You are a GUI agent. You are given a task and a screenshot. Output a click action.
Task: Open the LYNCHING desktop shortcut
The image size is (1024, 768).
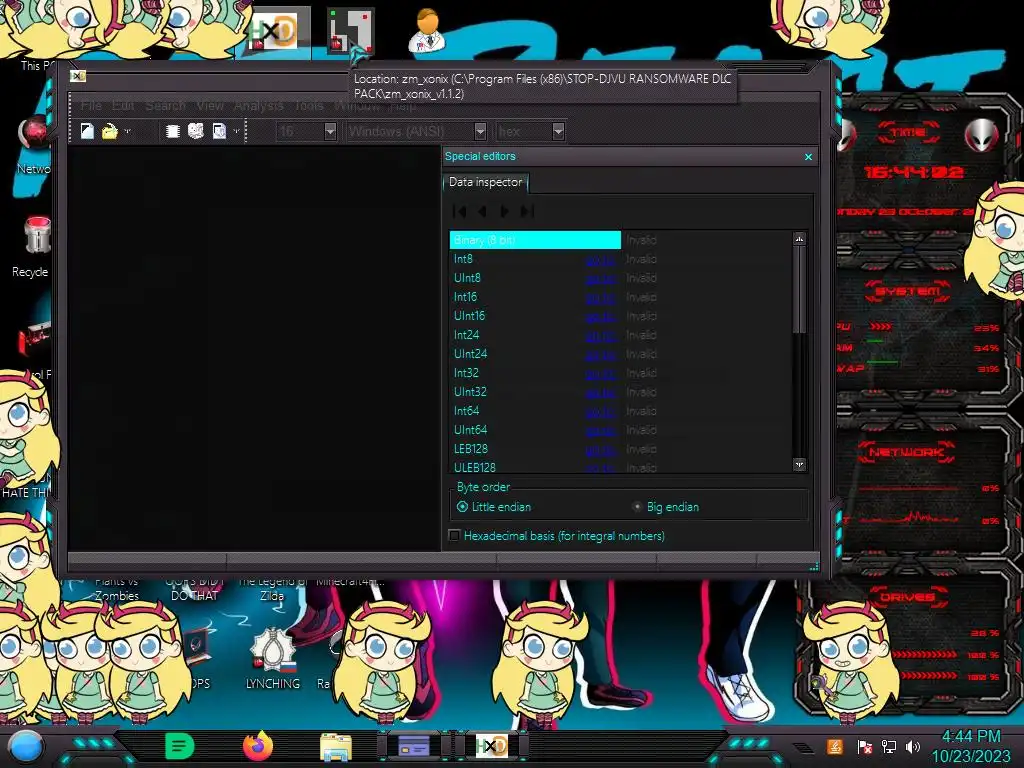pos(272,658)
